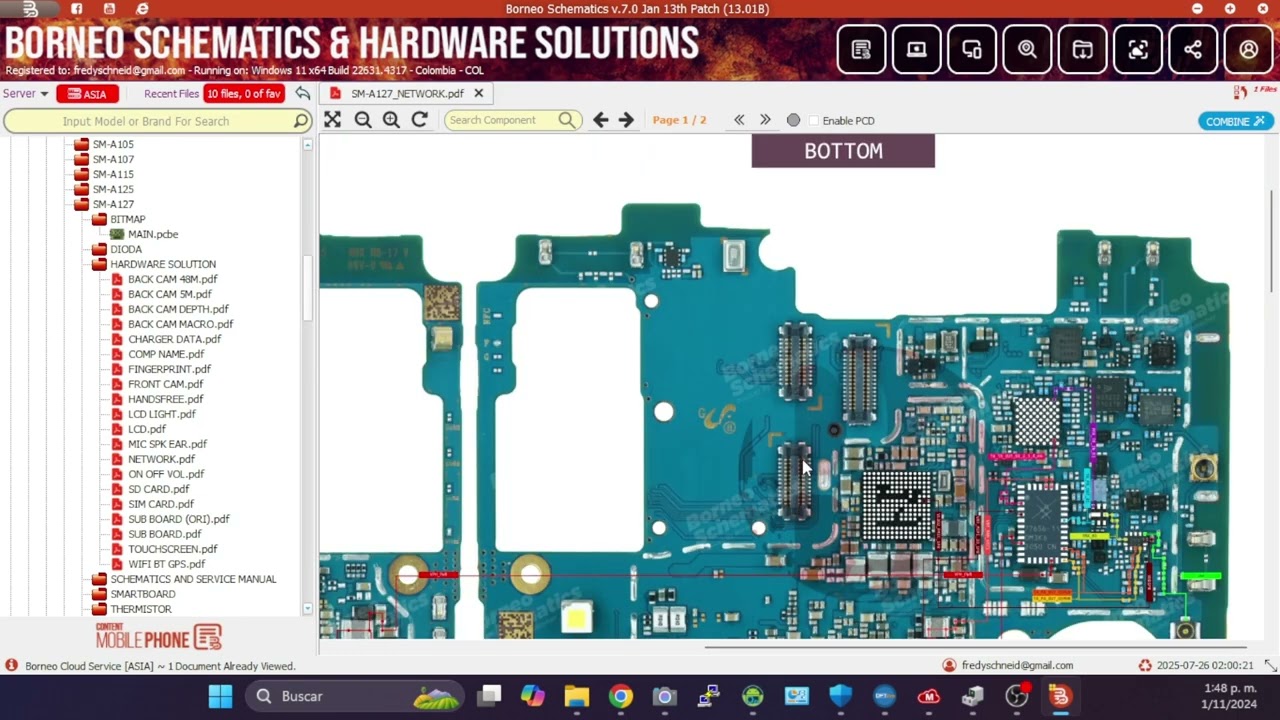Image resolution: width=1280 pixels, height=720 pixels.
Task: Open the user account header icon
Action: [x=1249, y=50]
